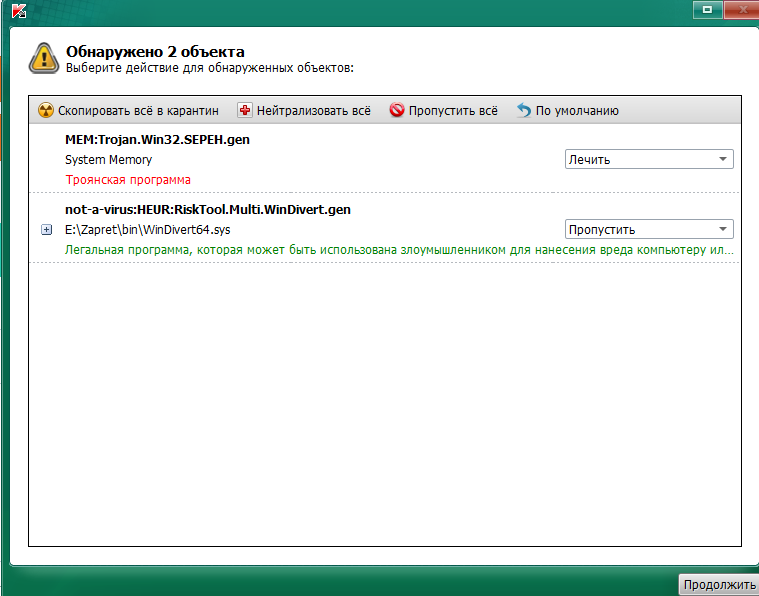Restore the window using title bar button

pyautogui.click(x=708, y=10)
